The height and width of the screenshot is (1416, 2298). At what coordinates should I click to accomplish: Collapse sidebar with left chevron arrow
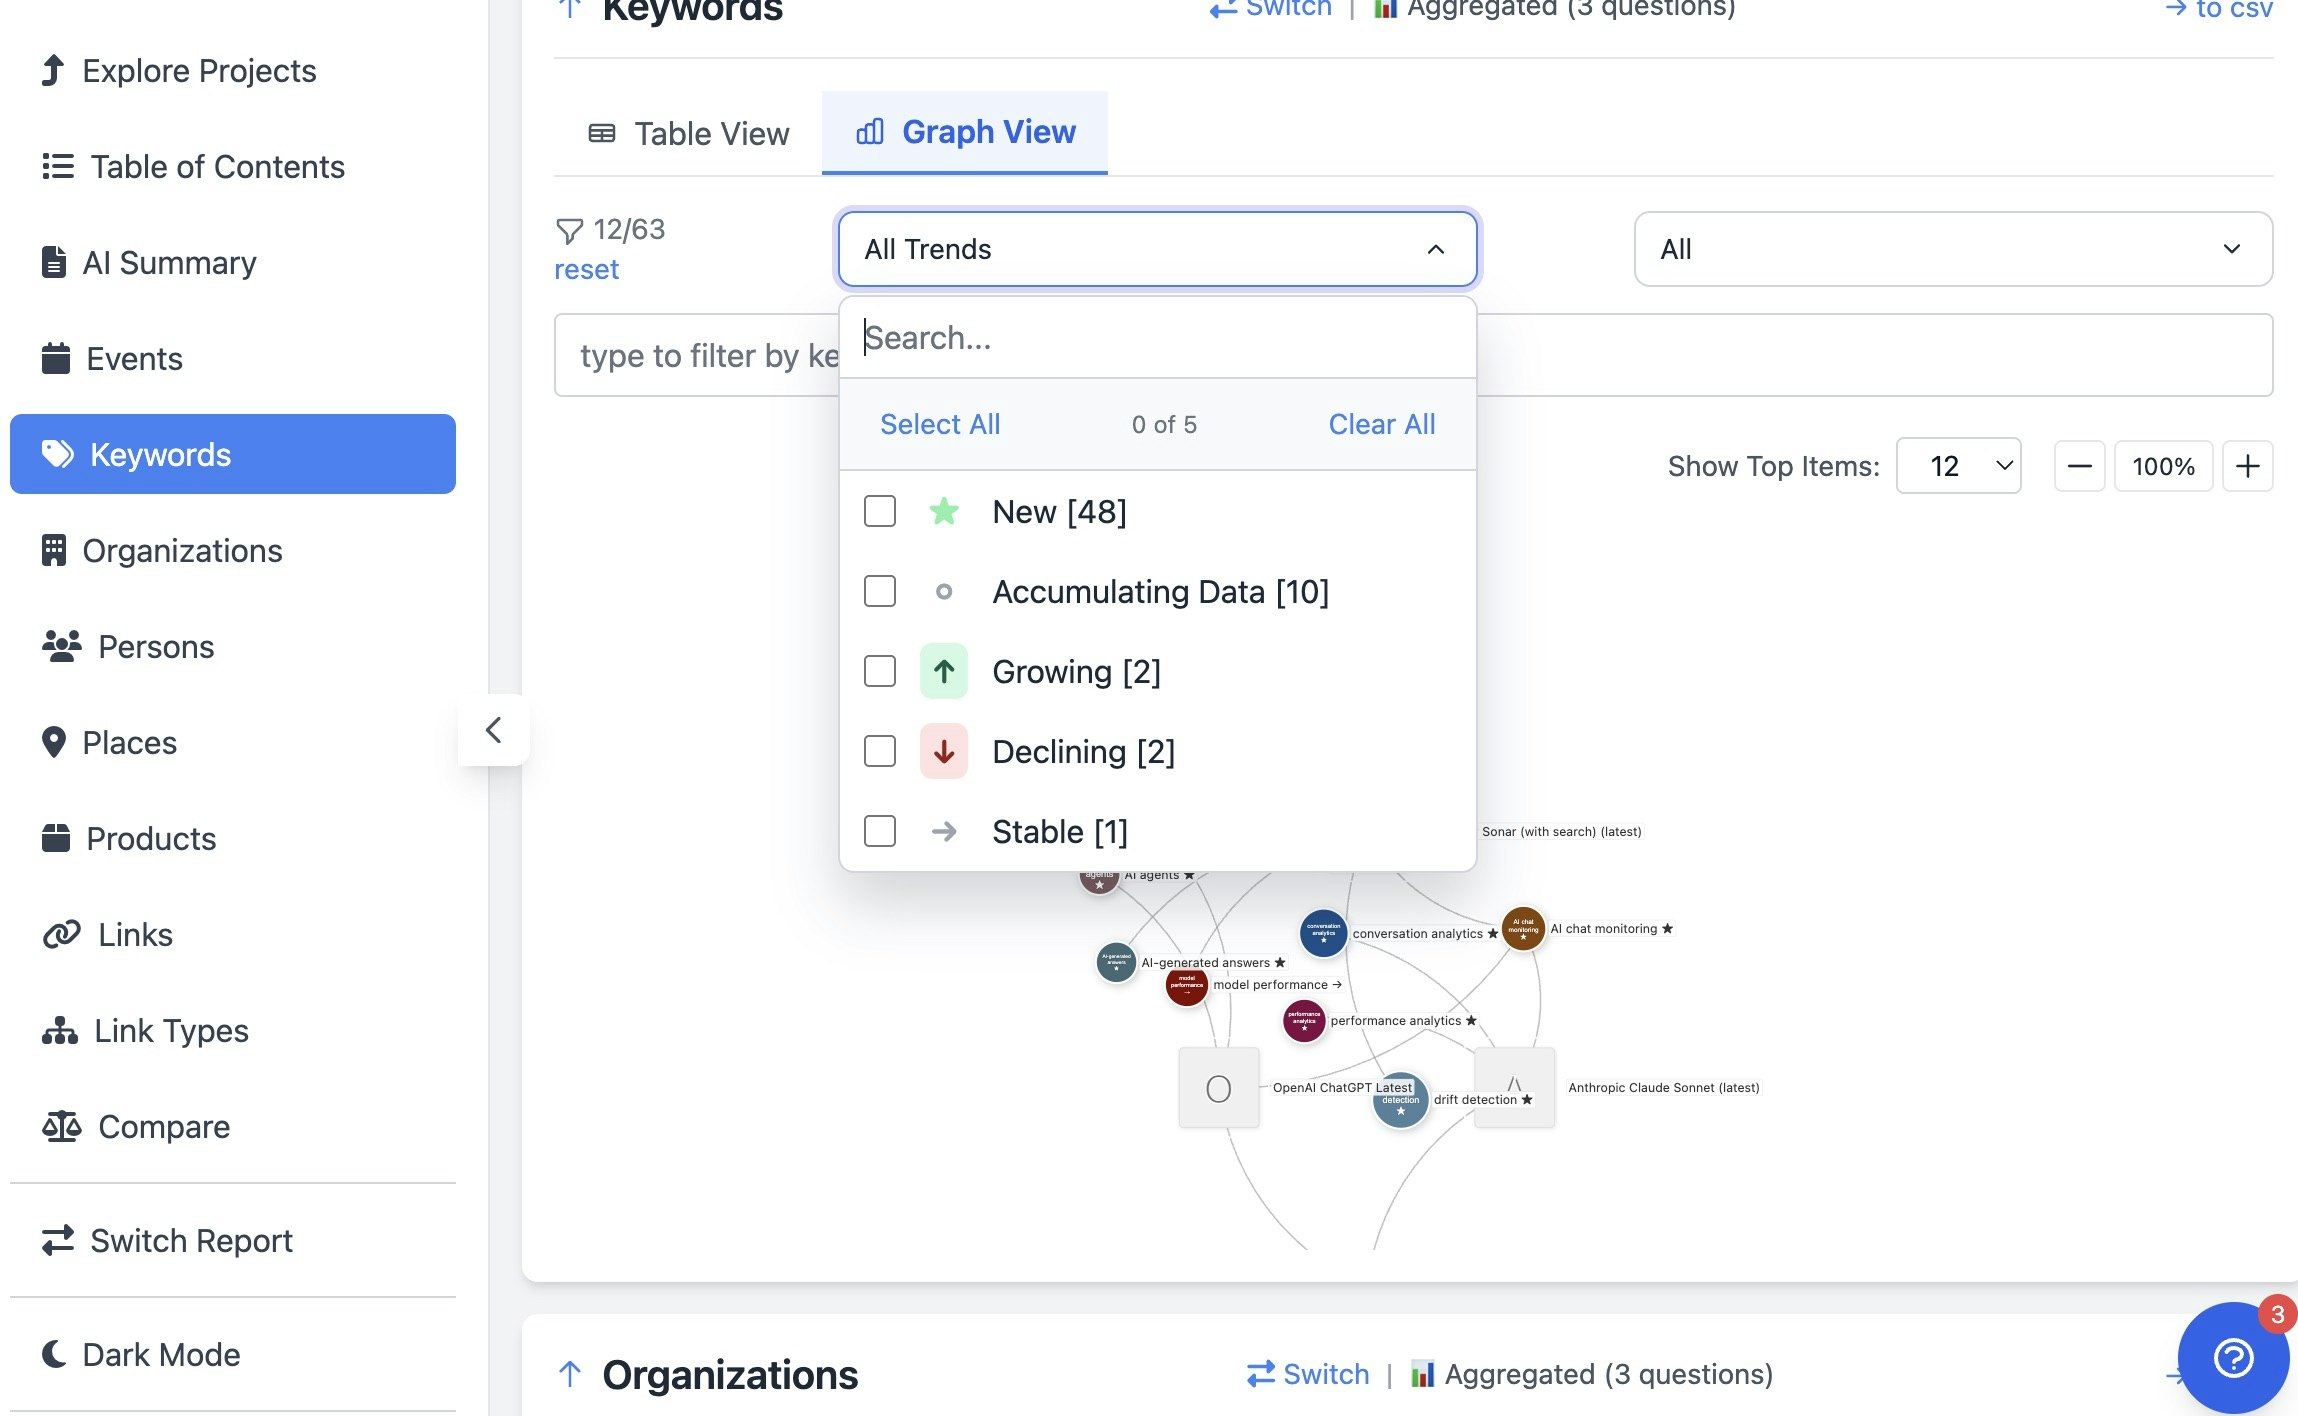click(493, 730)
